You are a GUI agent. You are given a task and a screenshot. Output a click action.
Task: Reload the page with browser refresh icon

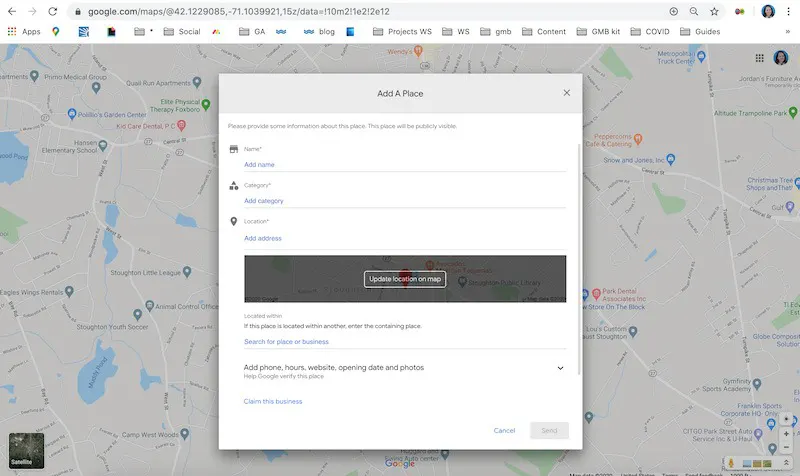pyautogui.click(x=53, y=11)
